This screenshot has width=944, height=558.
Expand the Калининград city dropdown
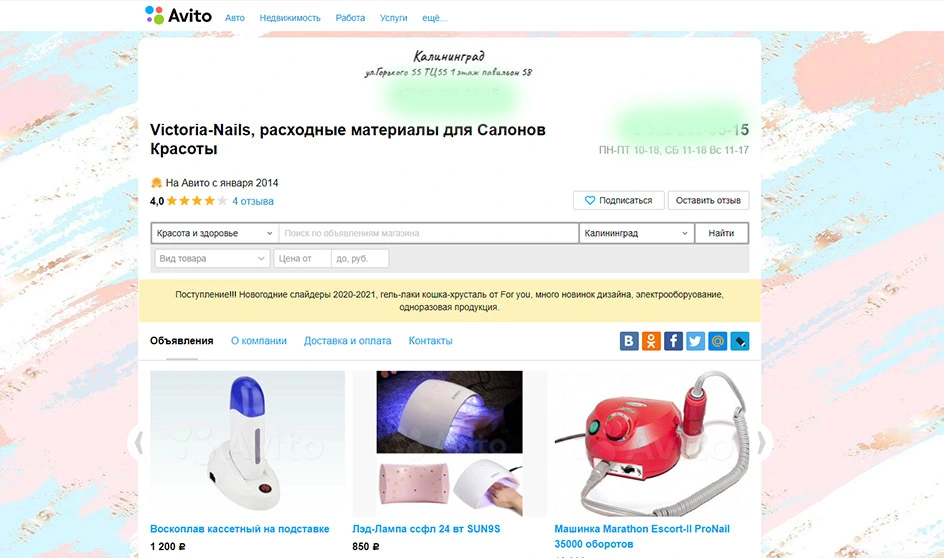pyautogui.click(x=636, y=233)
